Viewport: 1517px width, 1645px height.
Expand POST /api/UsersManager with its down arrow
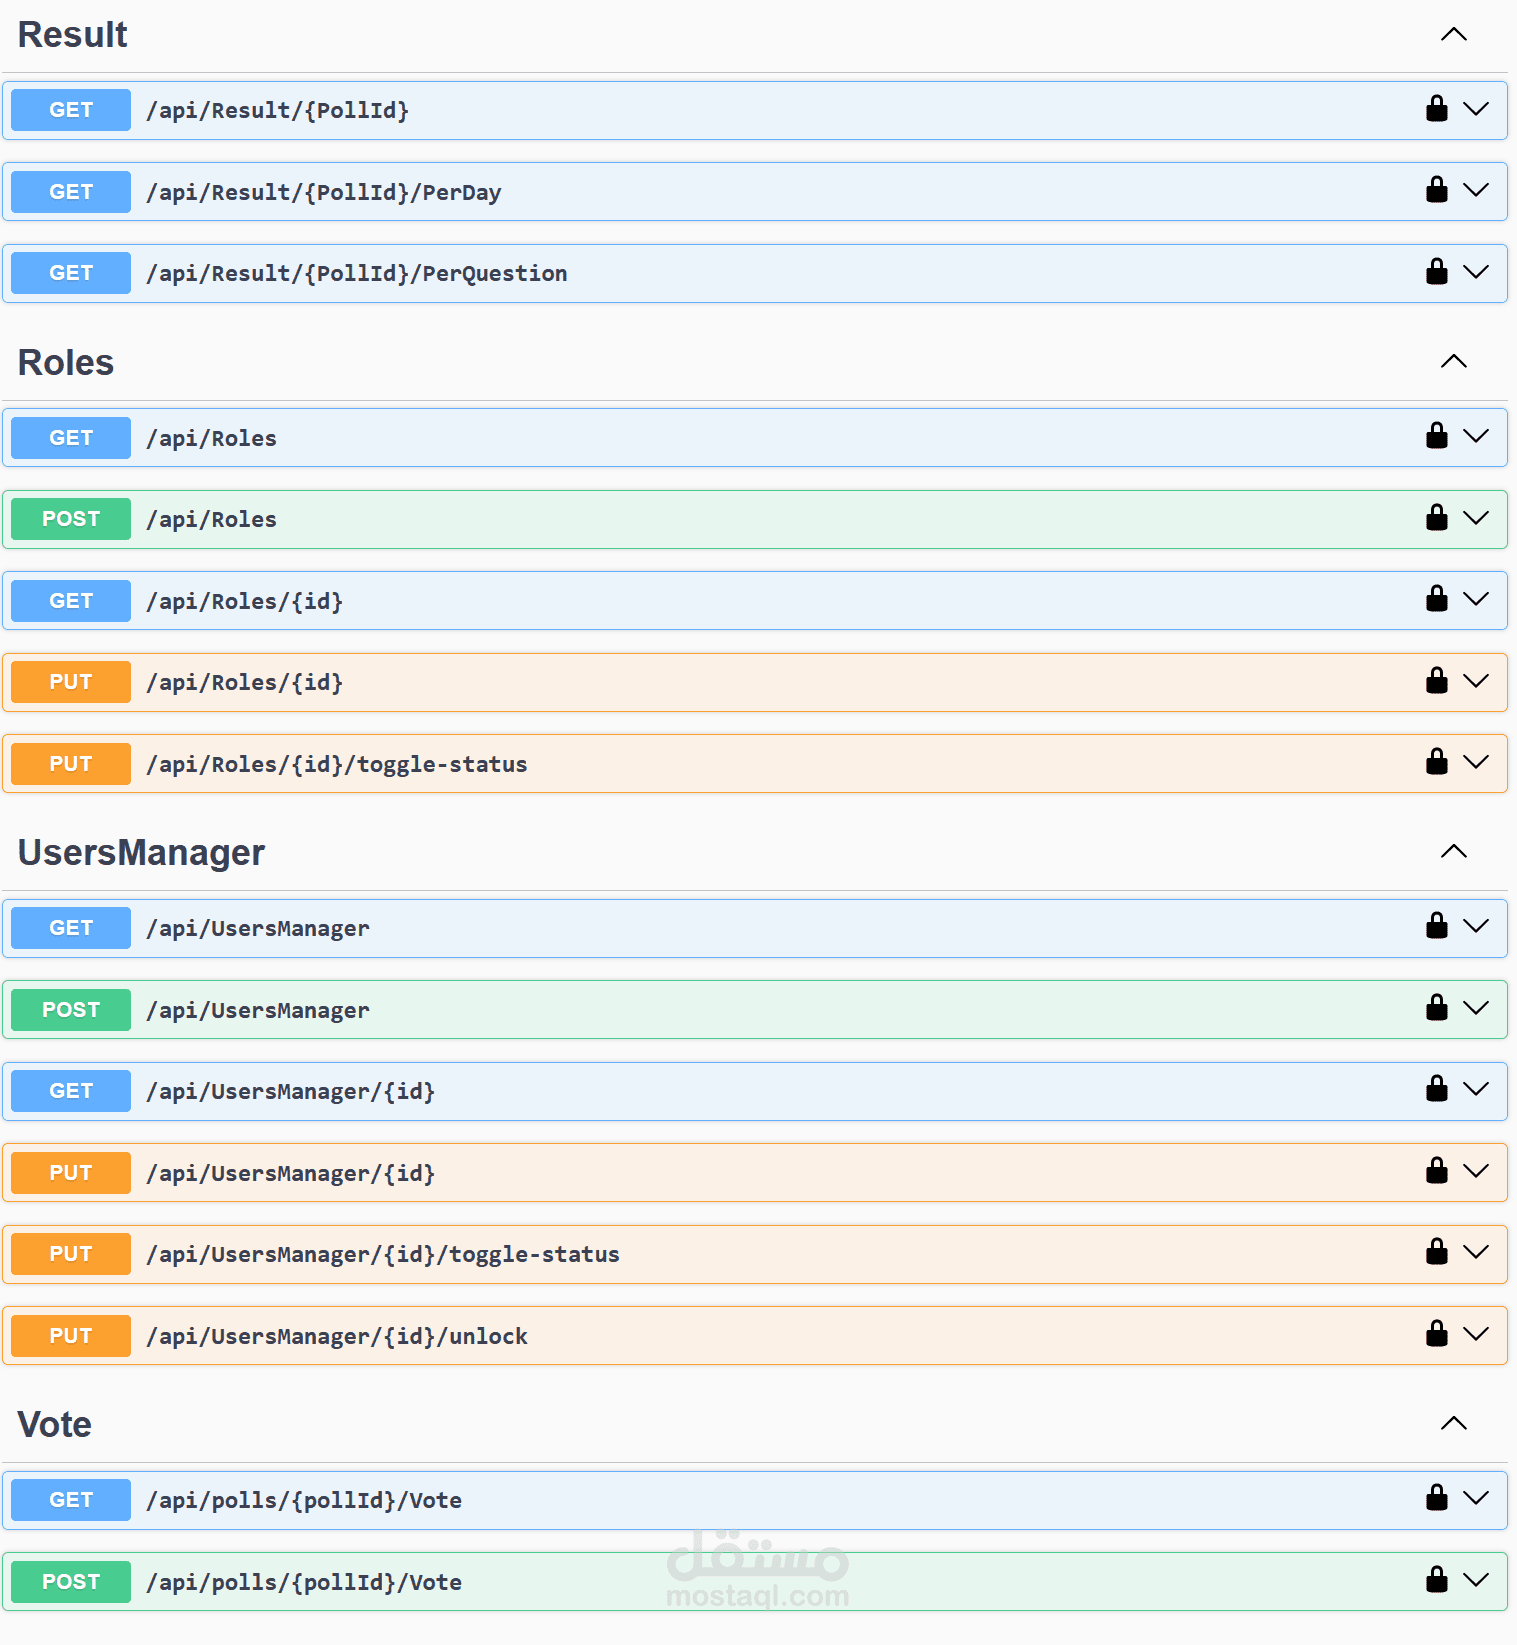point(1476,1007)
